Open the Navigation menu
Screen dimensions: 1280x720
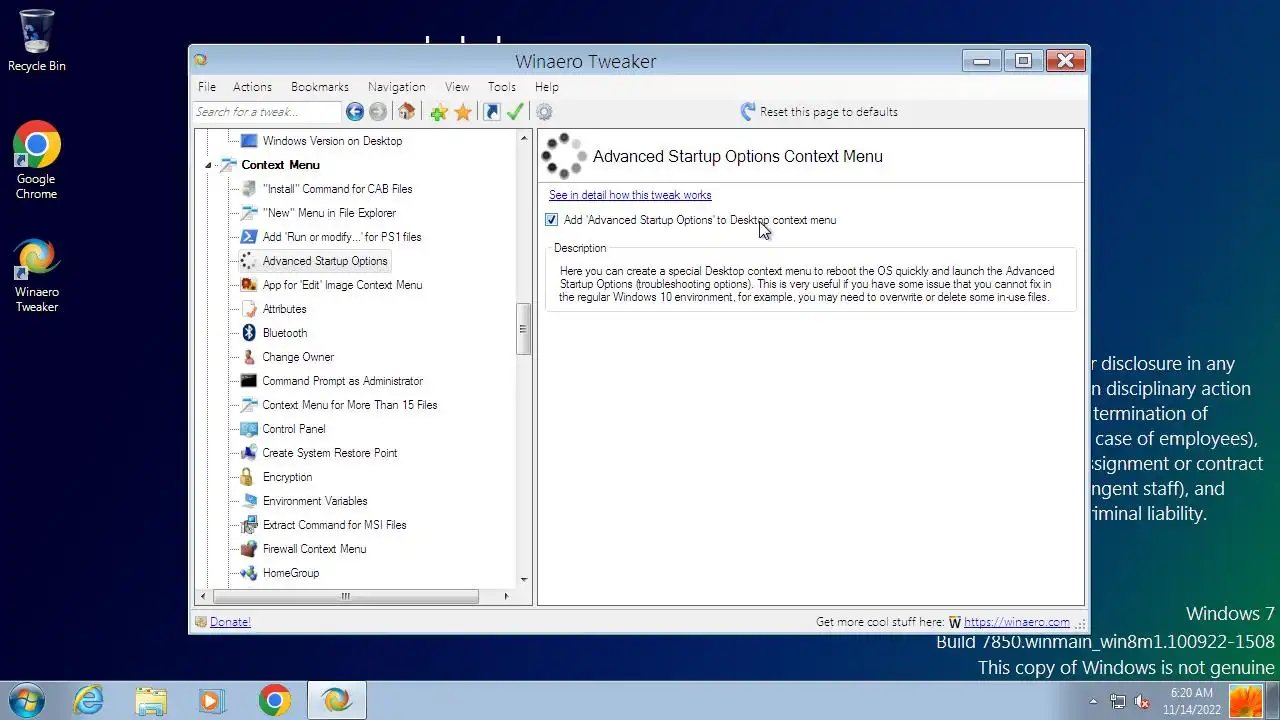[x=396, y=87]
